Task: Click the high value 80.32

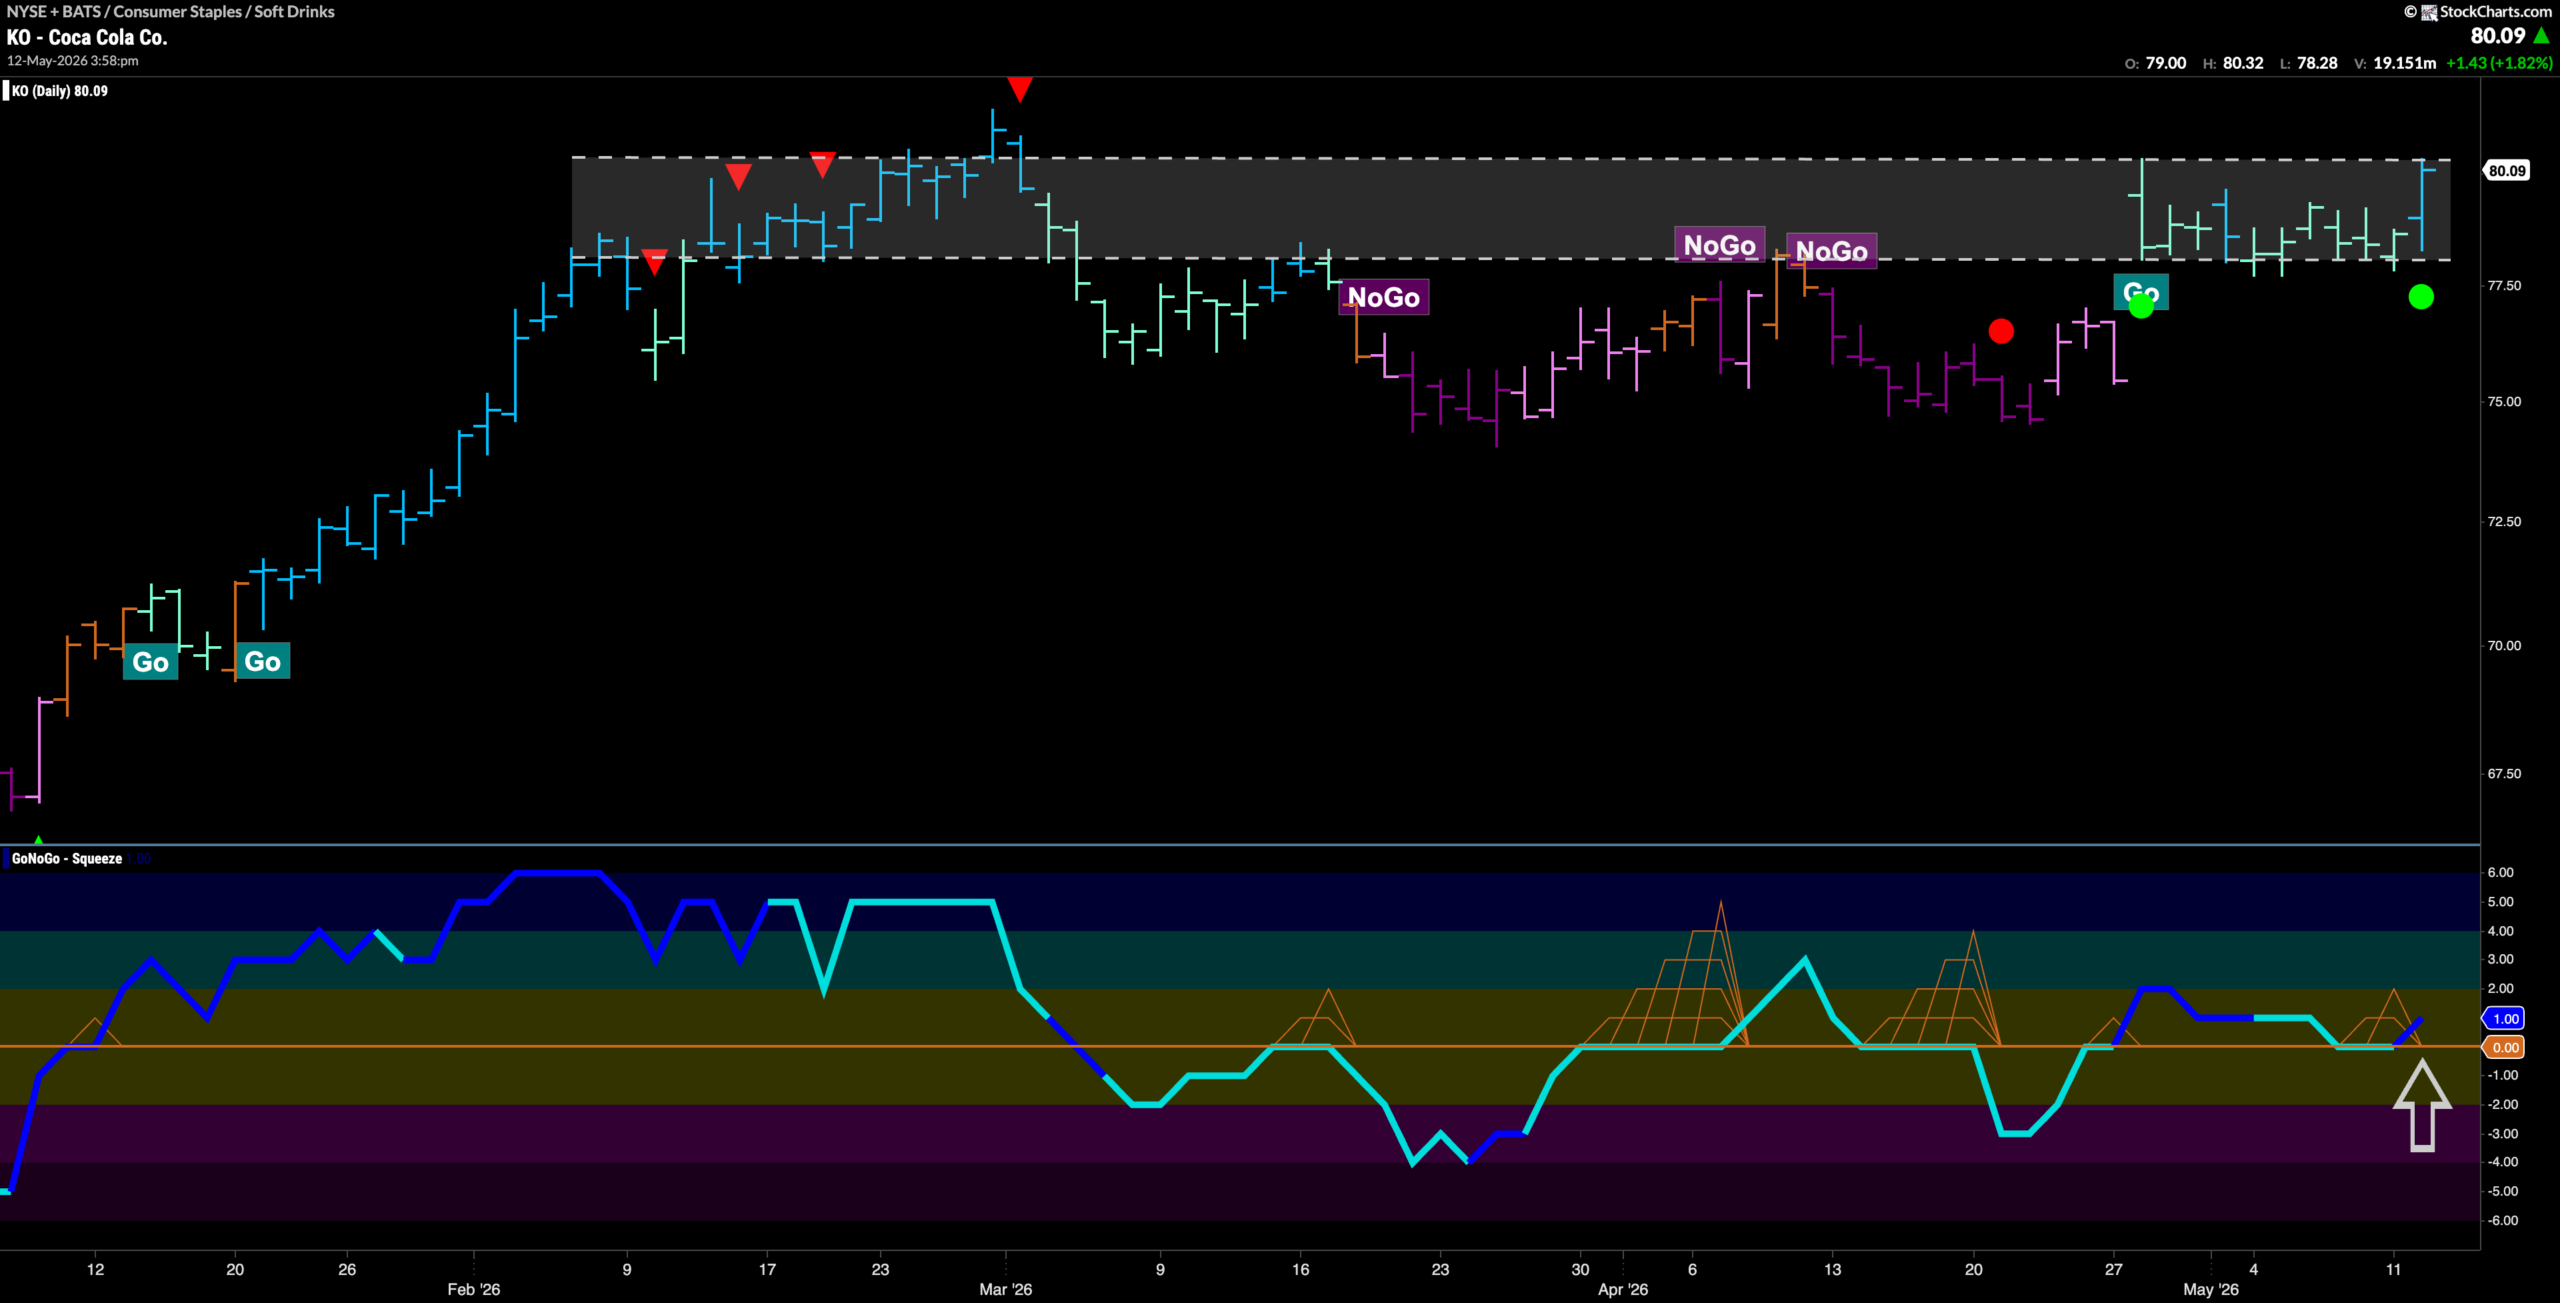Action: 2243,63
